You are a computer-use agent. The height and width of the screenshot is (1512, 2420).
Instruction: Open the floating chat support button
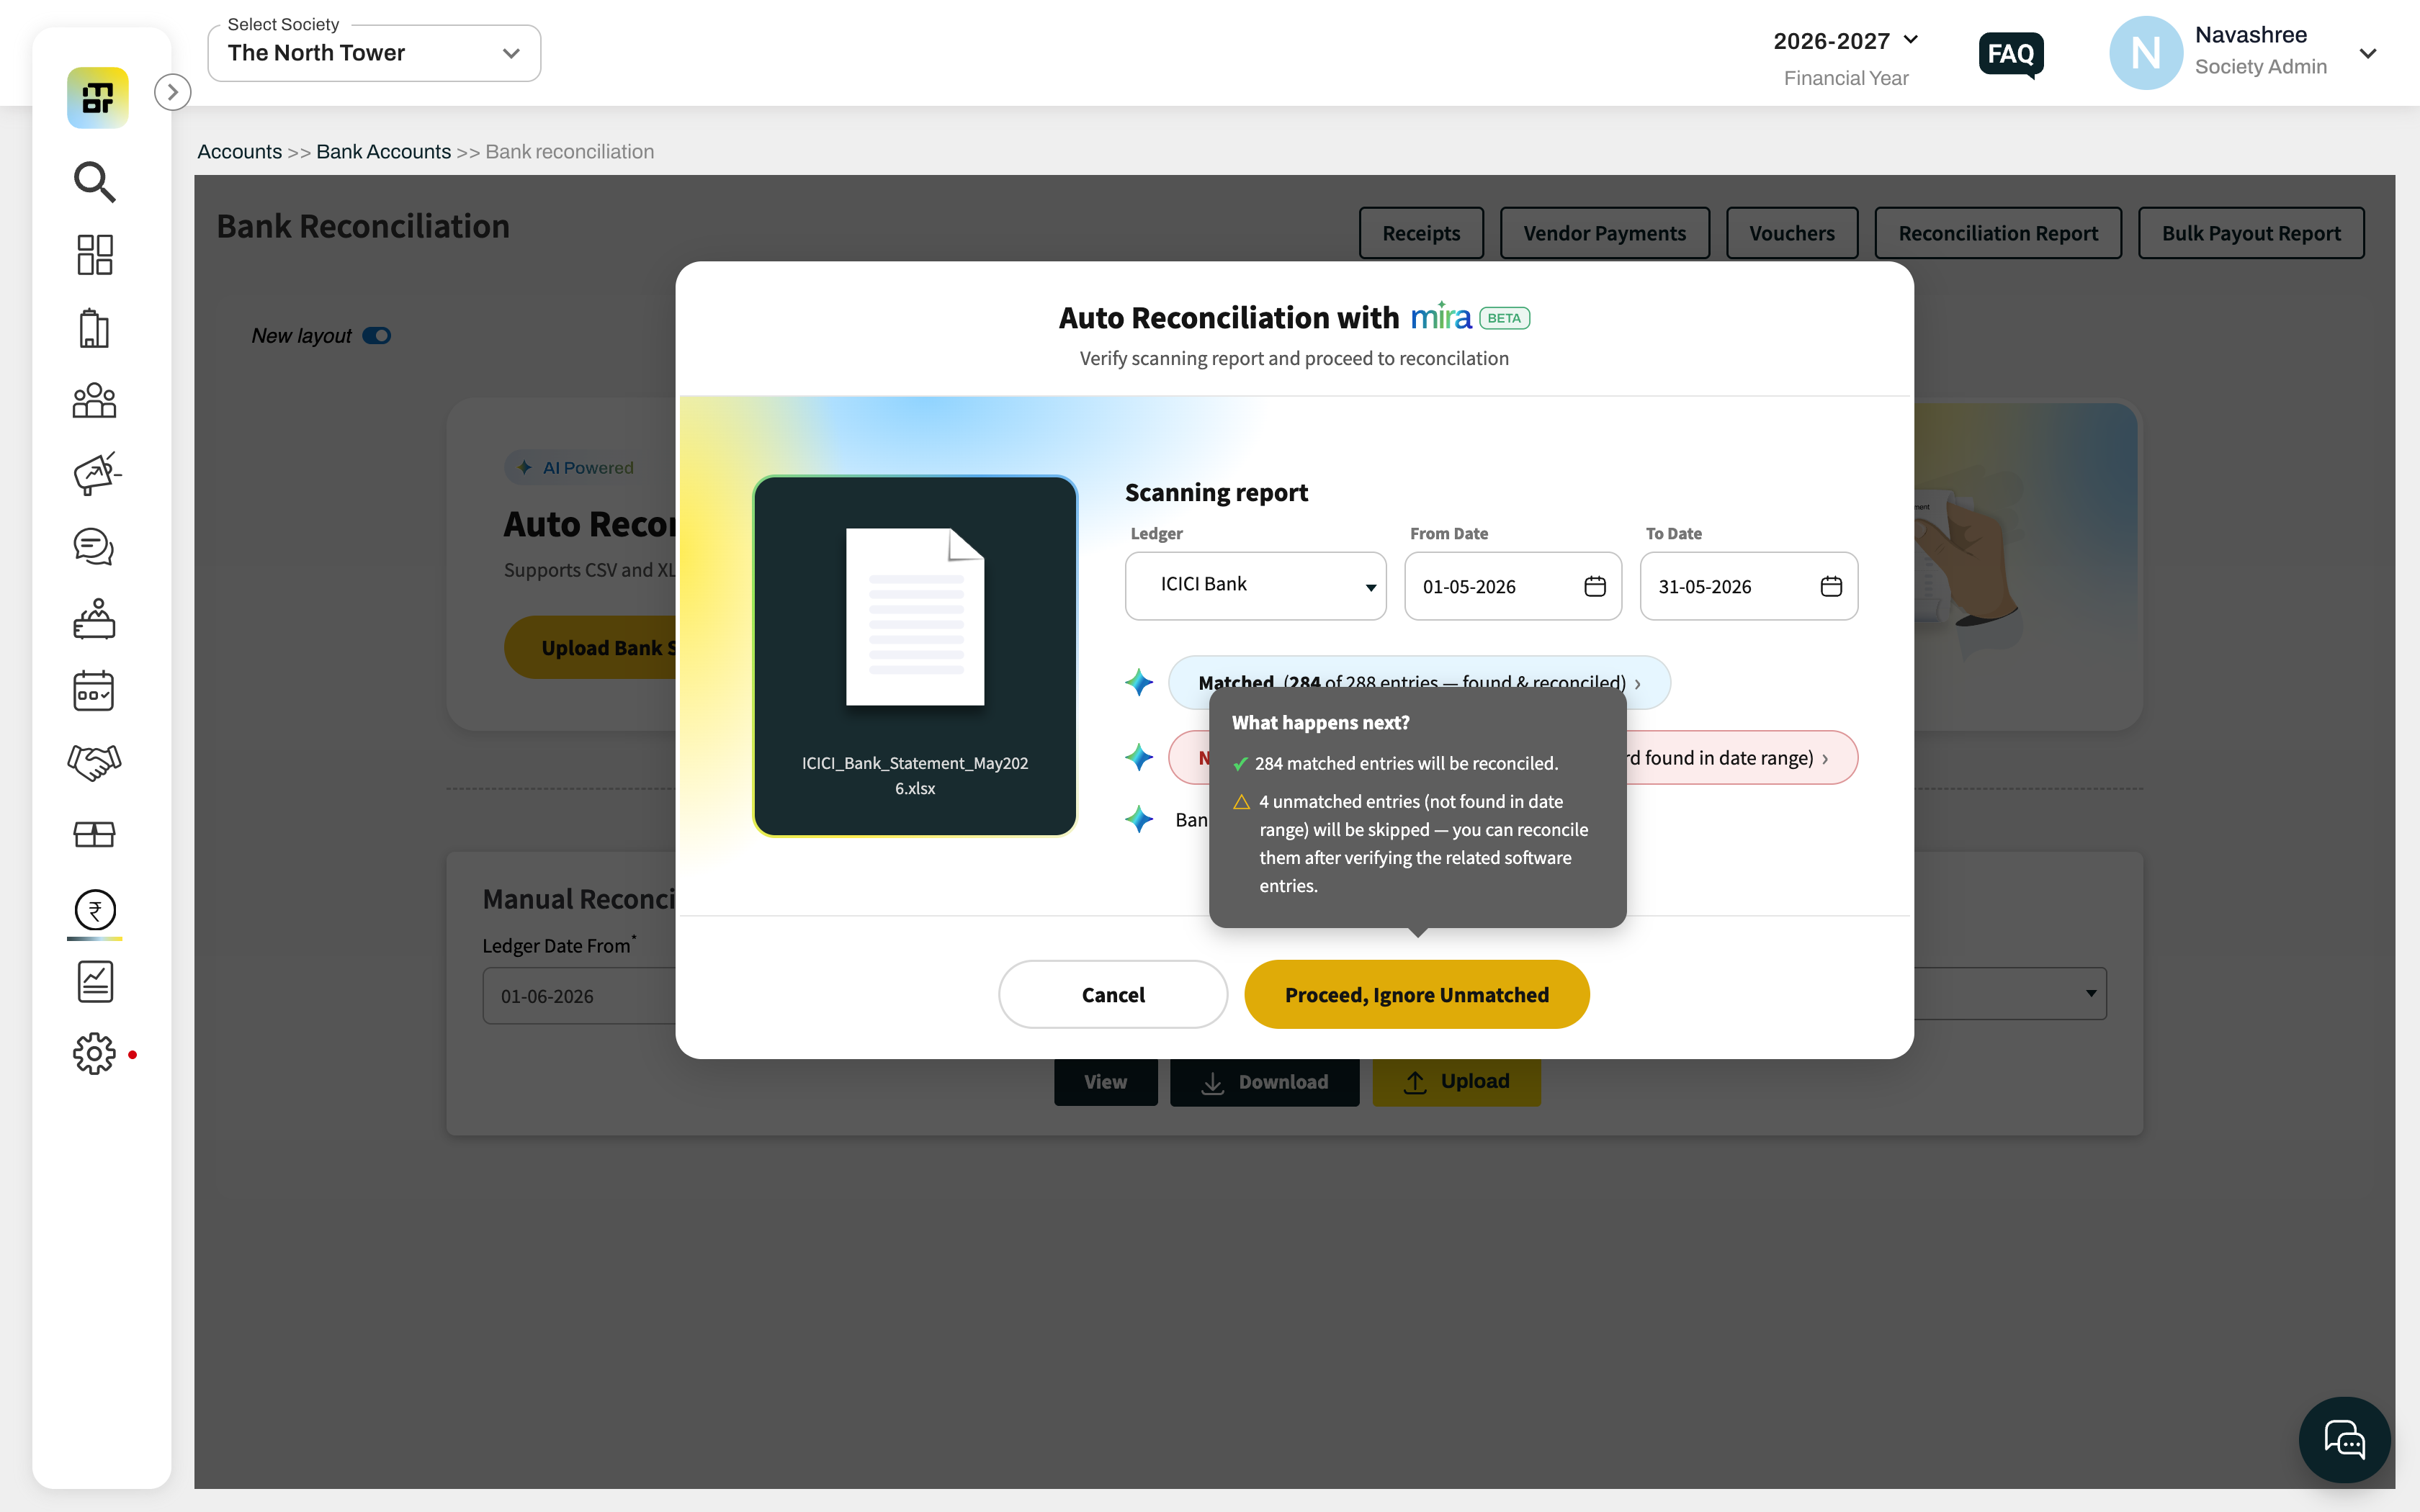[2344, 1440]
